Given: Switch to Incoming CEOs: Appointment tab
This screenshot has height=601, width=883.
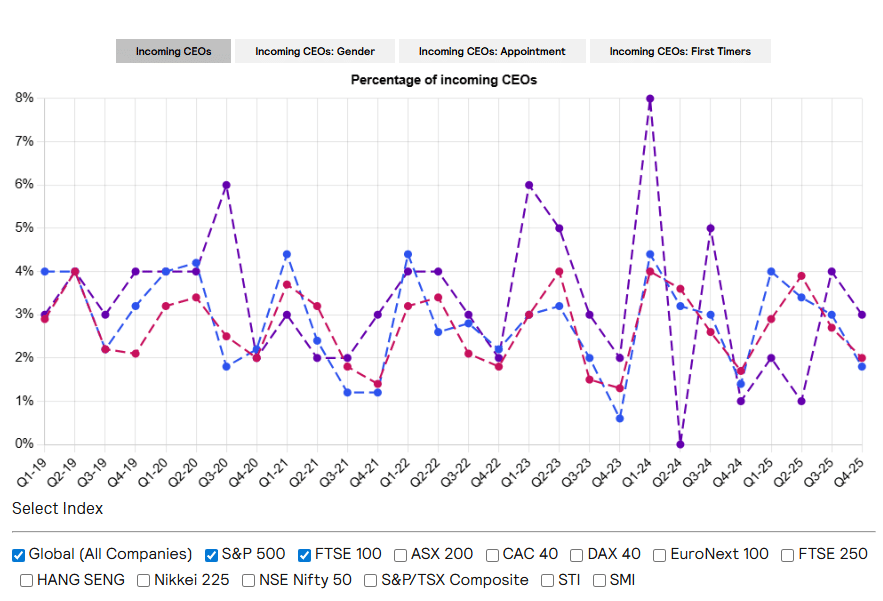Looking at the screenshot, I should pyautogui.click(x=492, y=51).
